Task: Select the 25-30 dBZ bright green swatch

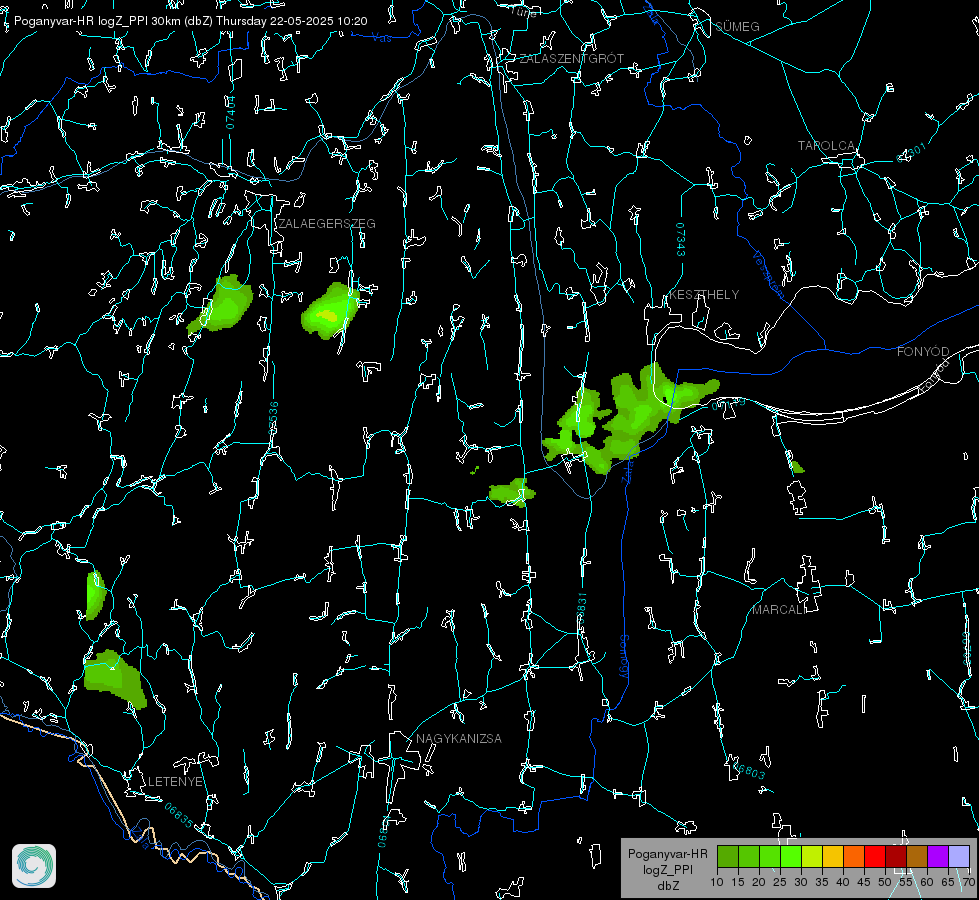Action: (791, 856)
